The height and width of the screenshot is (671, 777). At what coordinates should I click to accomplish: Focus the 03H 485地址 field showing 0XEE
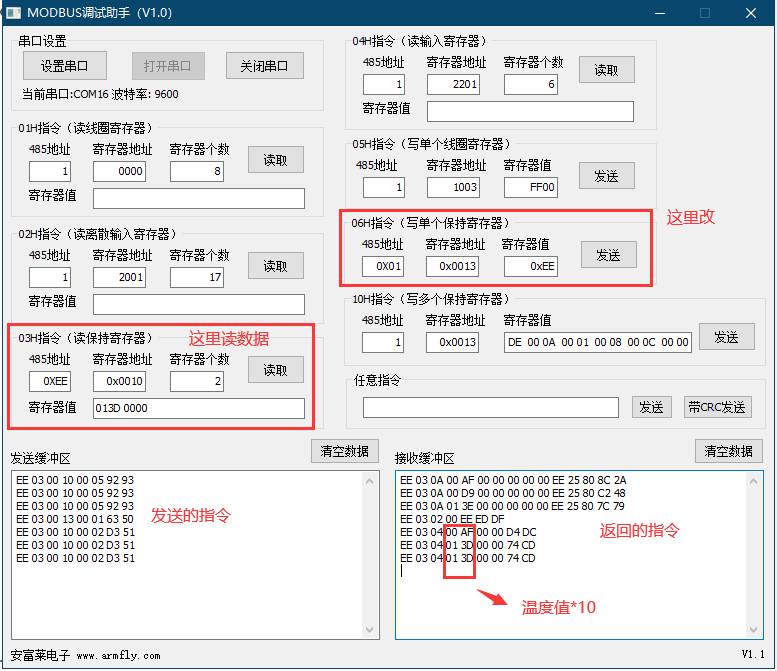[50, 382]
